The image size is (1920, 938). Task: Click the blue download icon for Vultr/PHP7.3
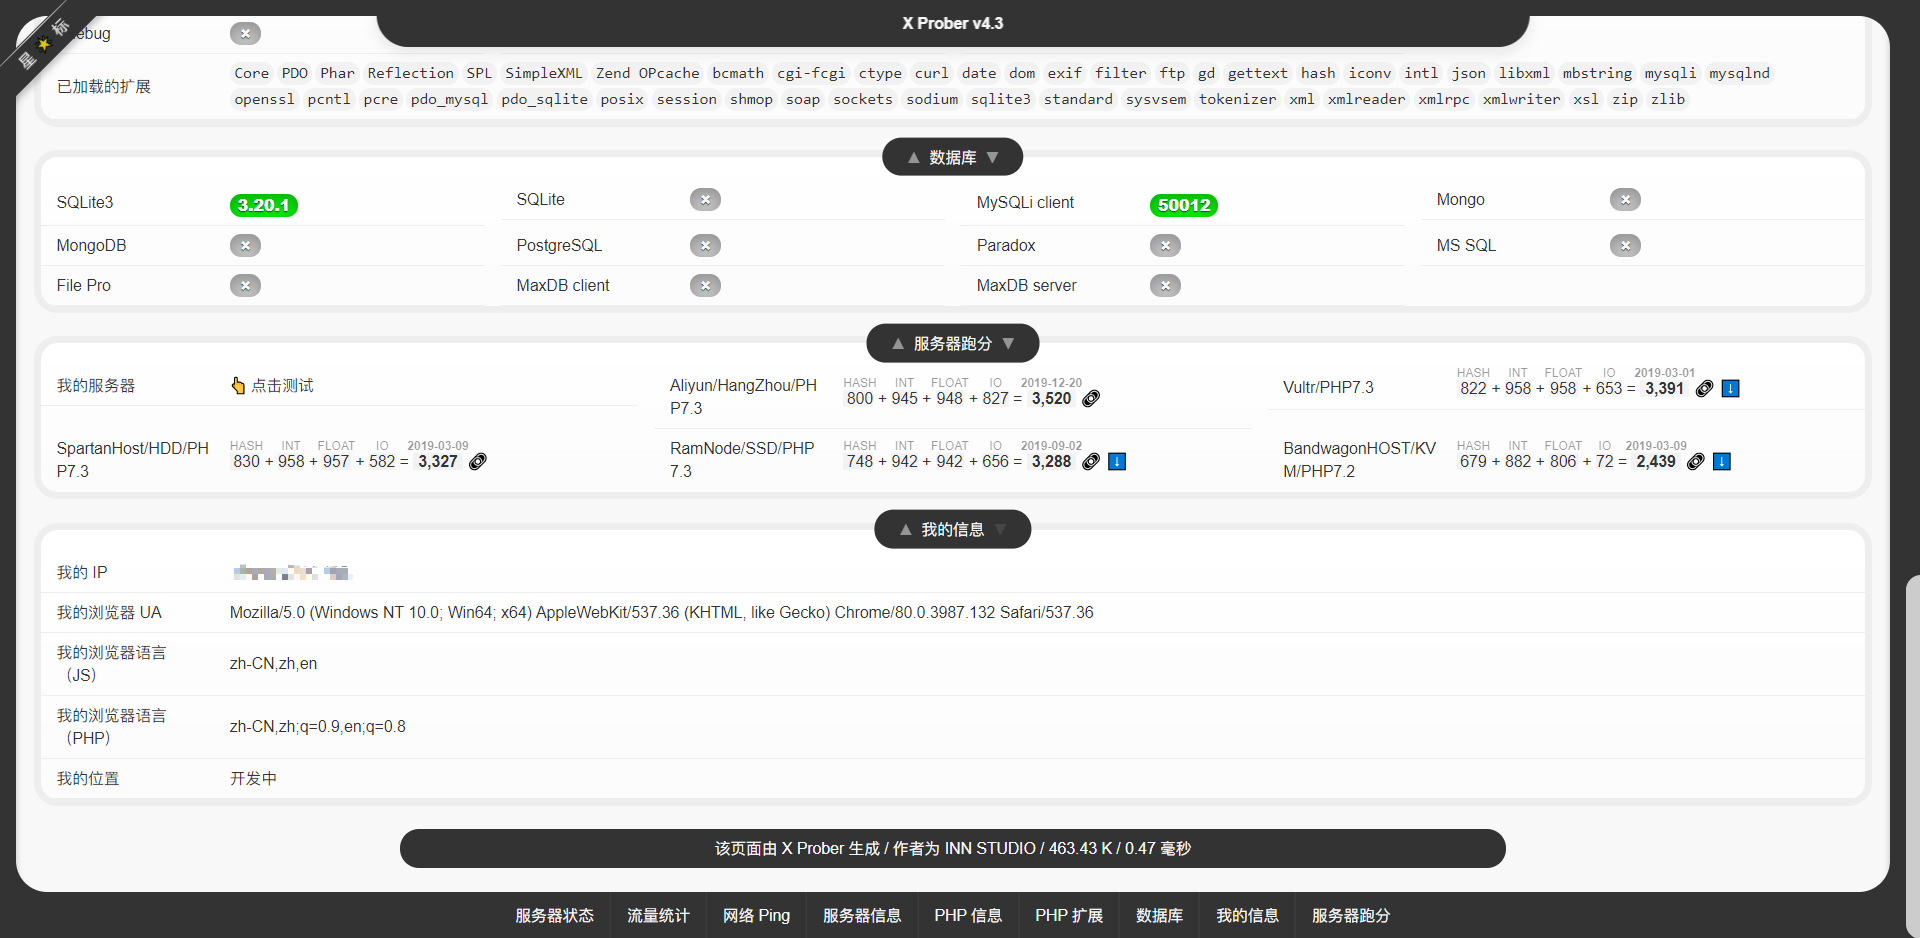pos(1731,388)
